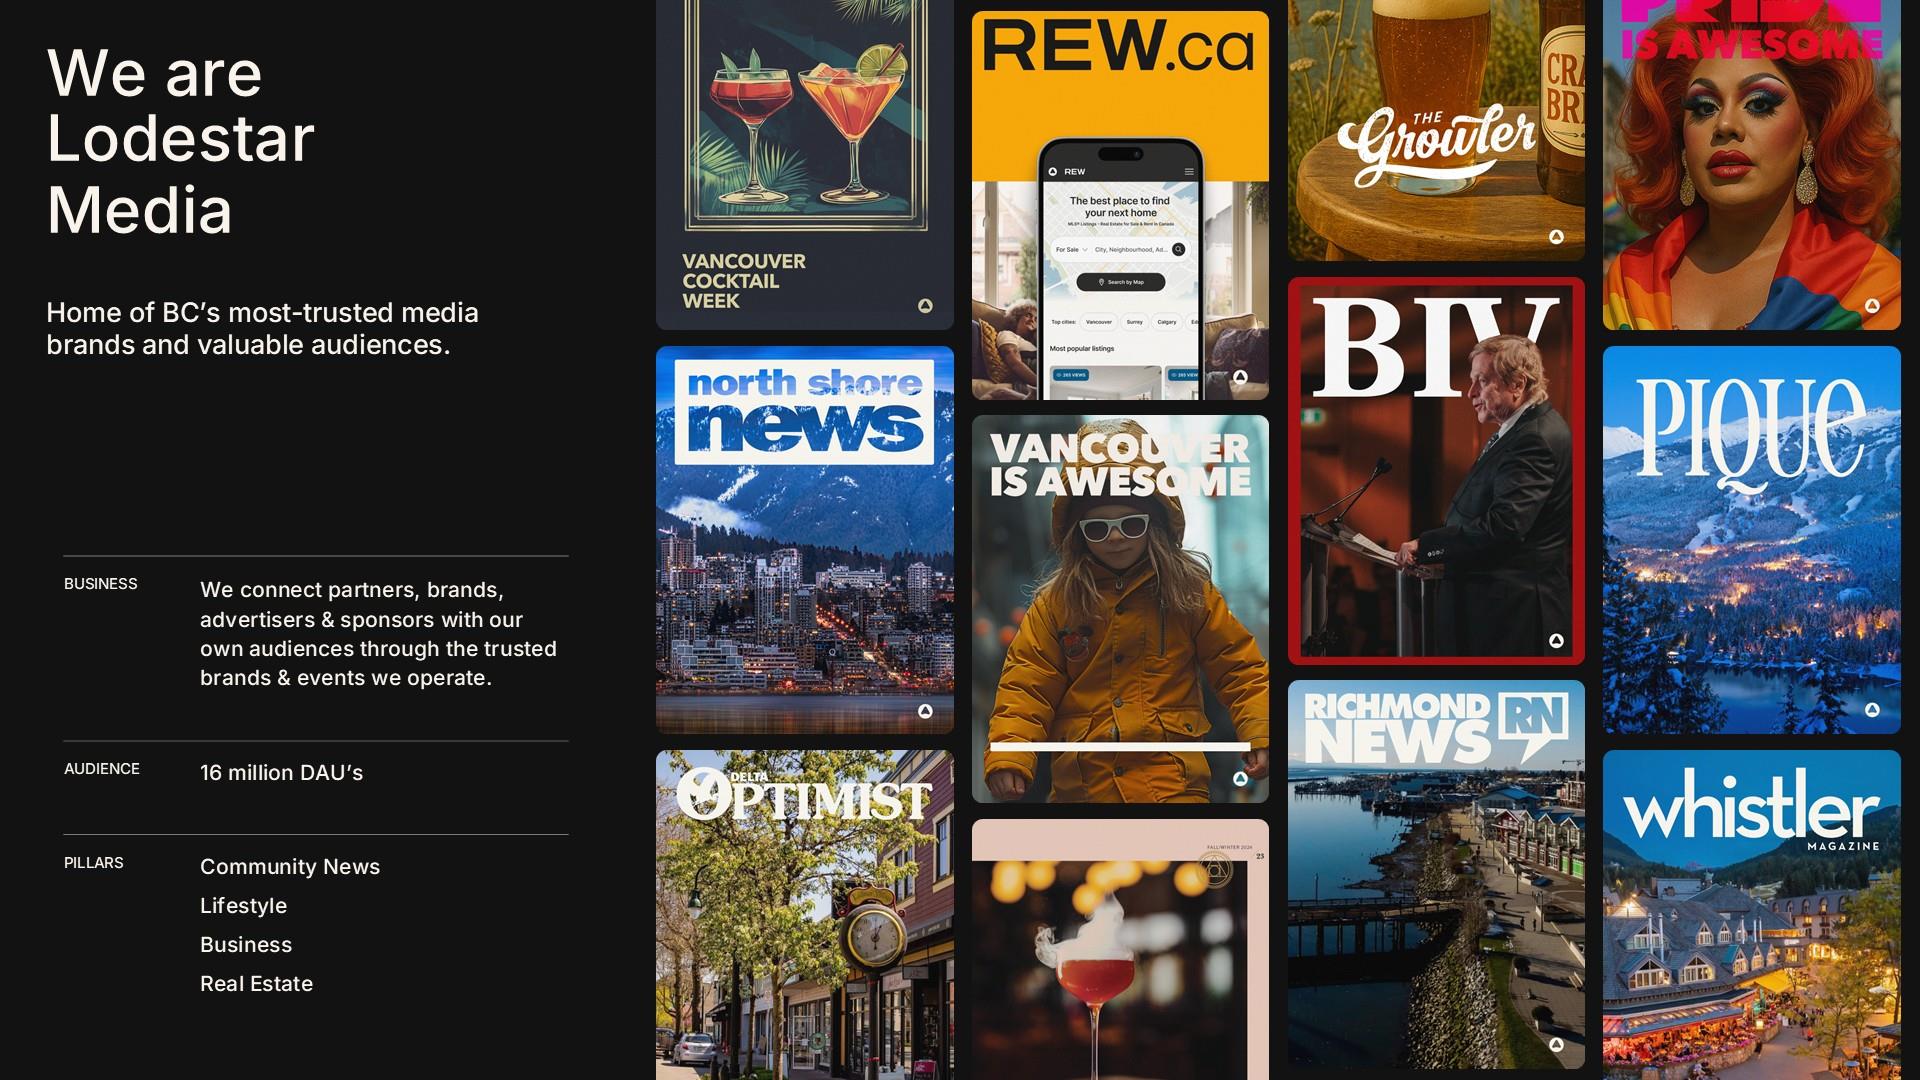Click the Community News pillar

click(x=290, y=867)
